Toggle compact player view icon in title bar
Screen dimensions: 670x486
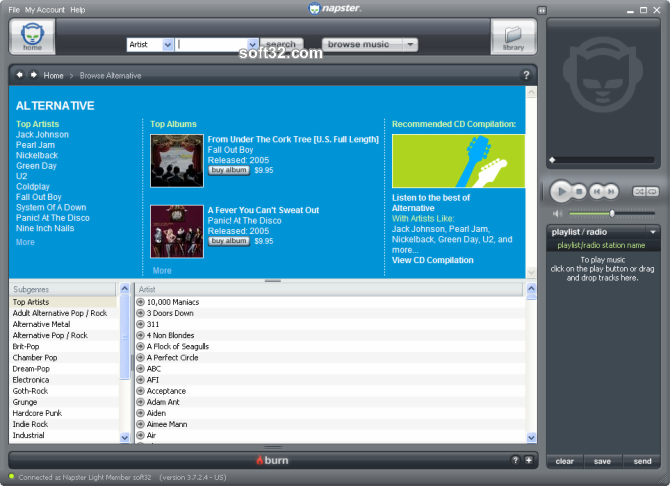click(x=541, y=10)
